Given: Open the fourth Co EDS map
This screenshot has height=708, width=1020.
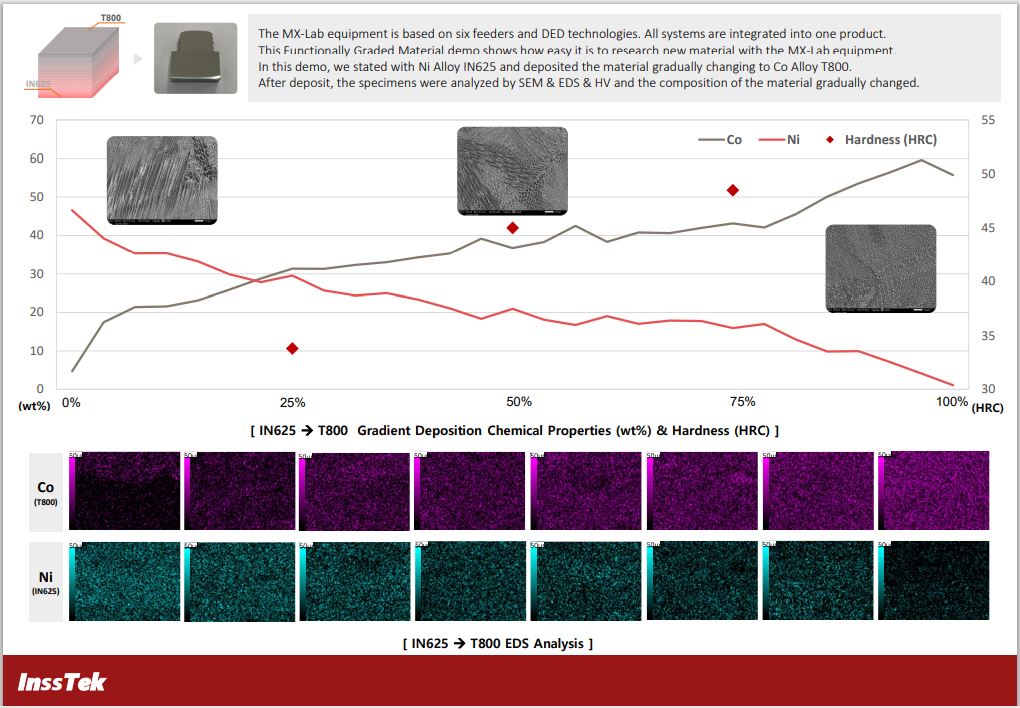Looking at the screenshot, I should pyautogui.click(x=470, y=491).
